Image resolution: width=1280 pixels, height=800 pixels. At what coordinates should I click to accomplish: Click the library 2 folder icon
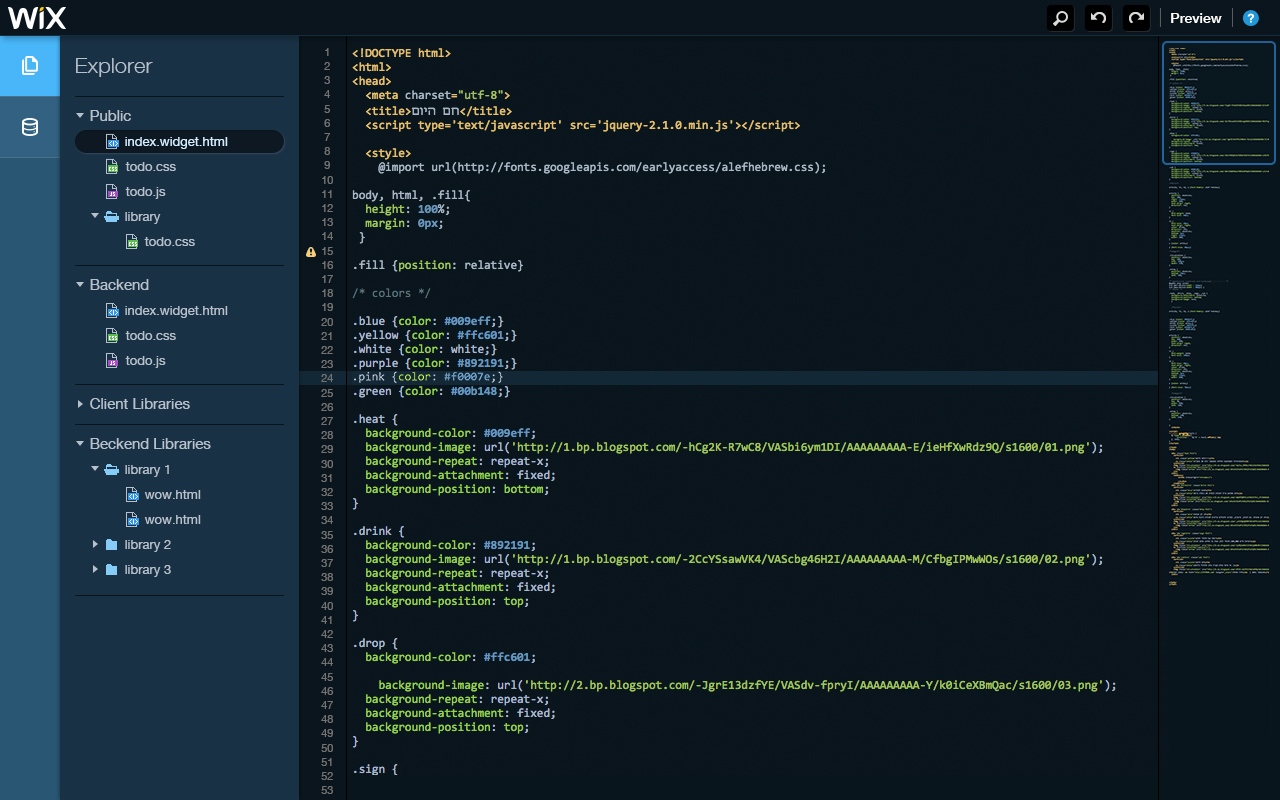coord(112,545)
